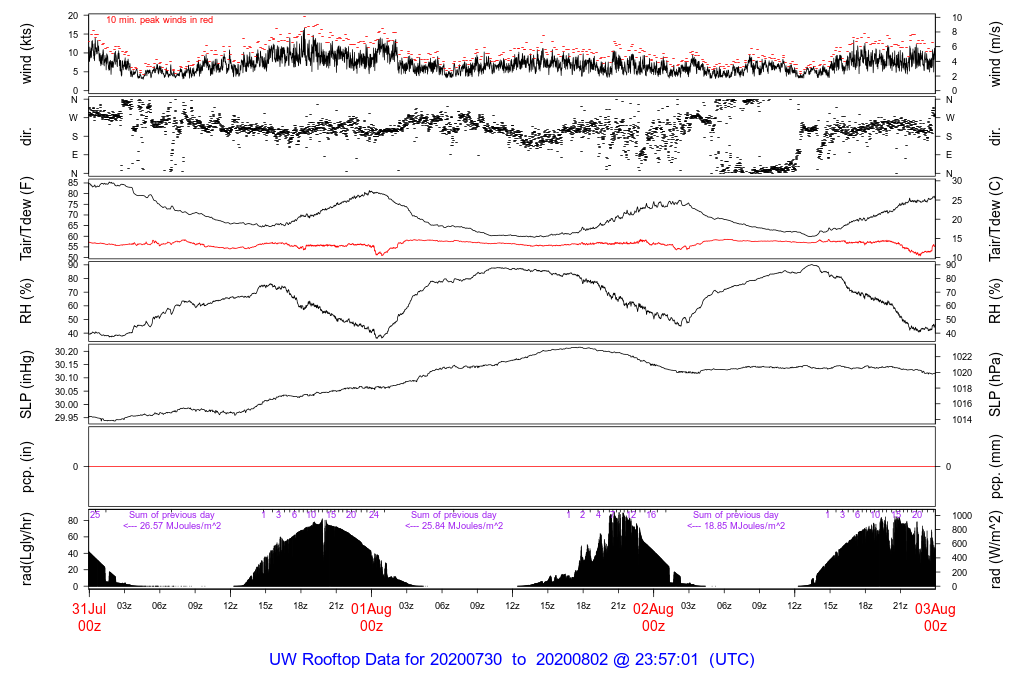Click the 31Jul 00z date marker
Image resolution: width=1024 pixels, height=700 pixels.
(x=89, y=617)
